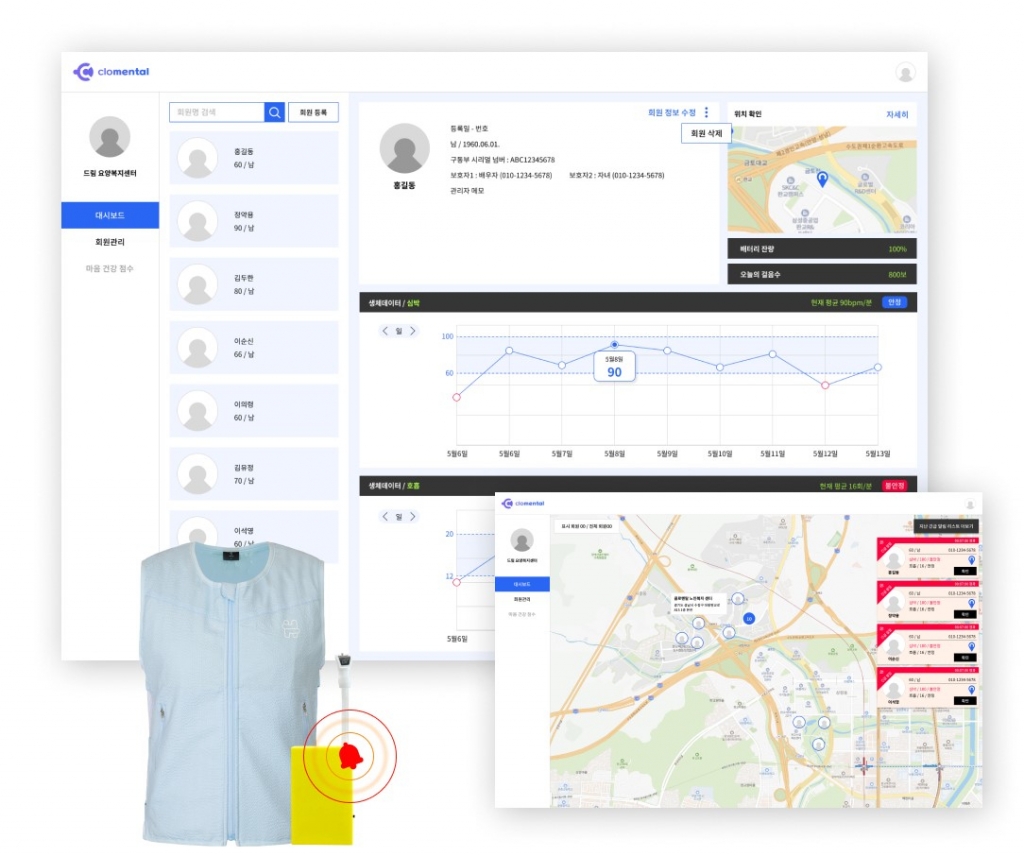Open 자세히 for the location panel
This screenshot has width=1024, height=856.
click(x=897, y=114)
